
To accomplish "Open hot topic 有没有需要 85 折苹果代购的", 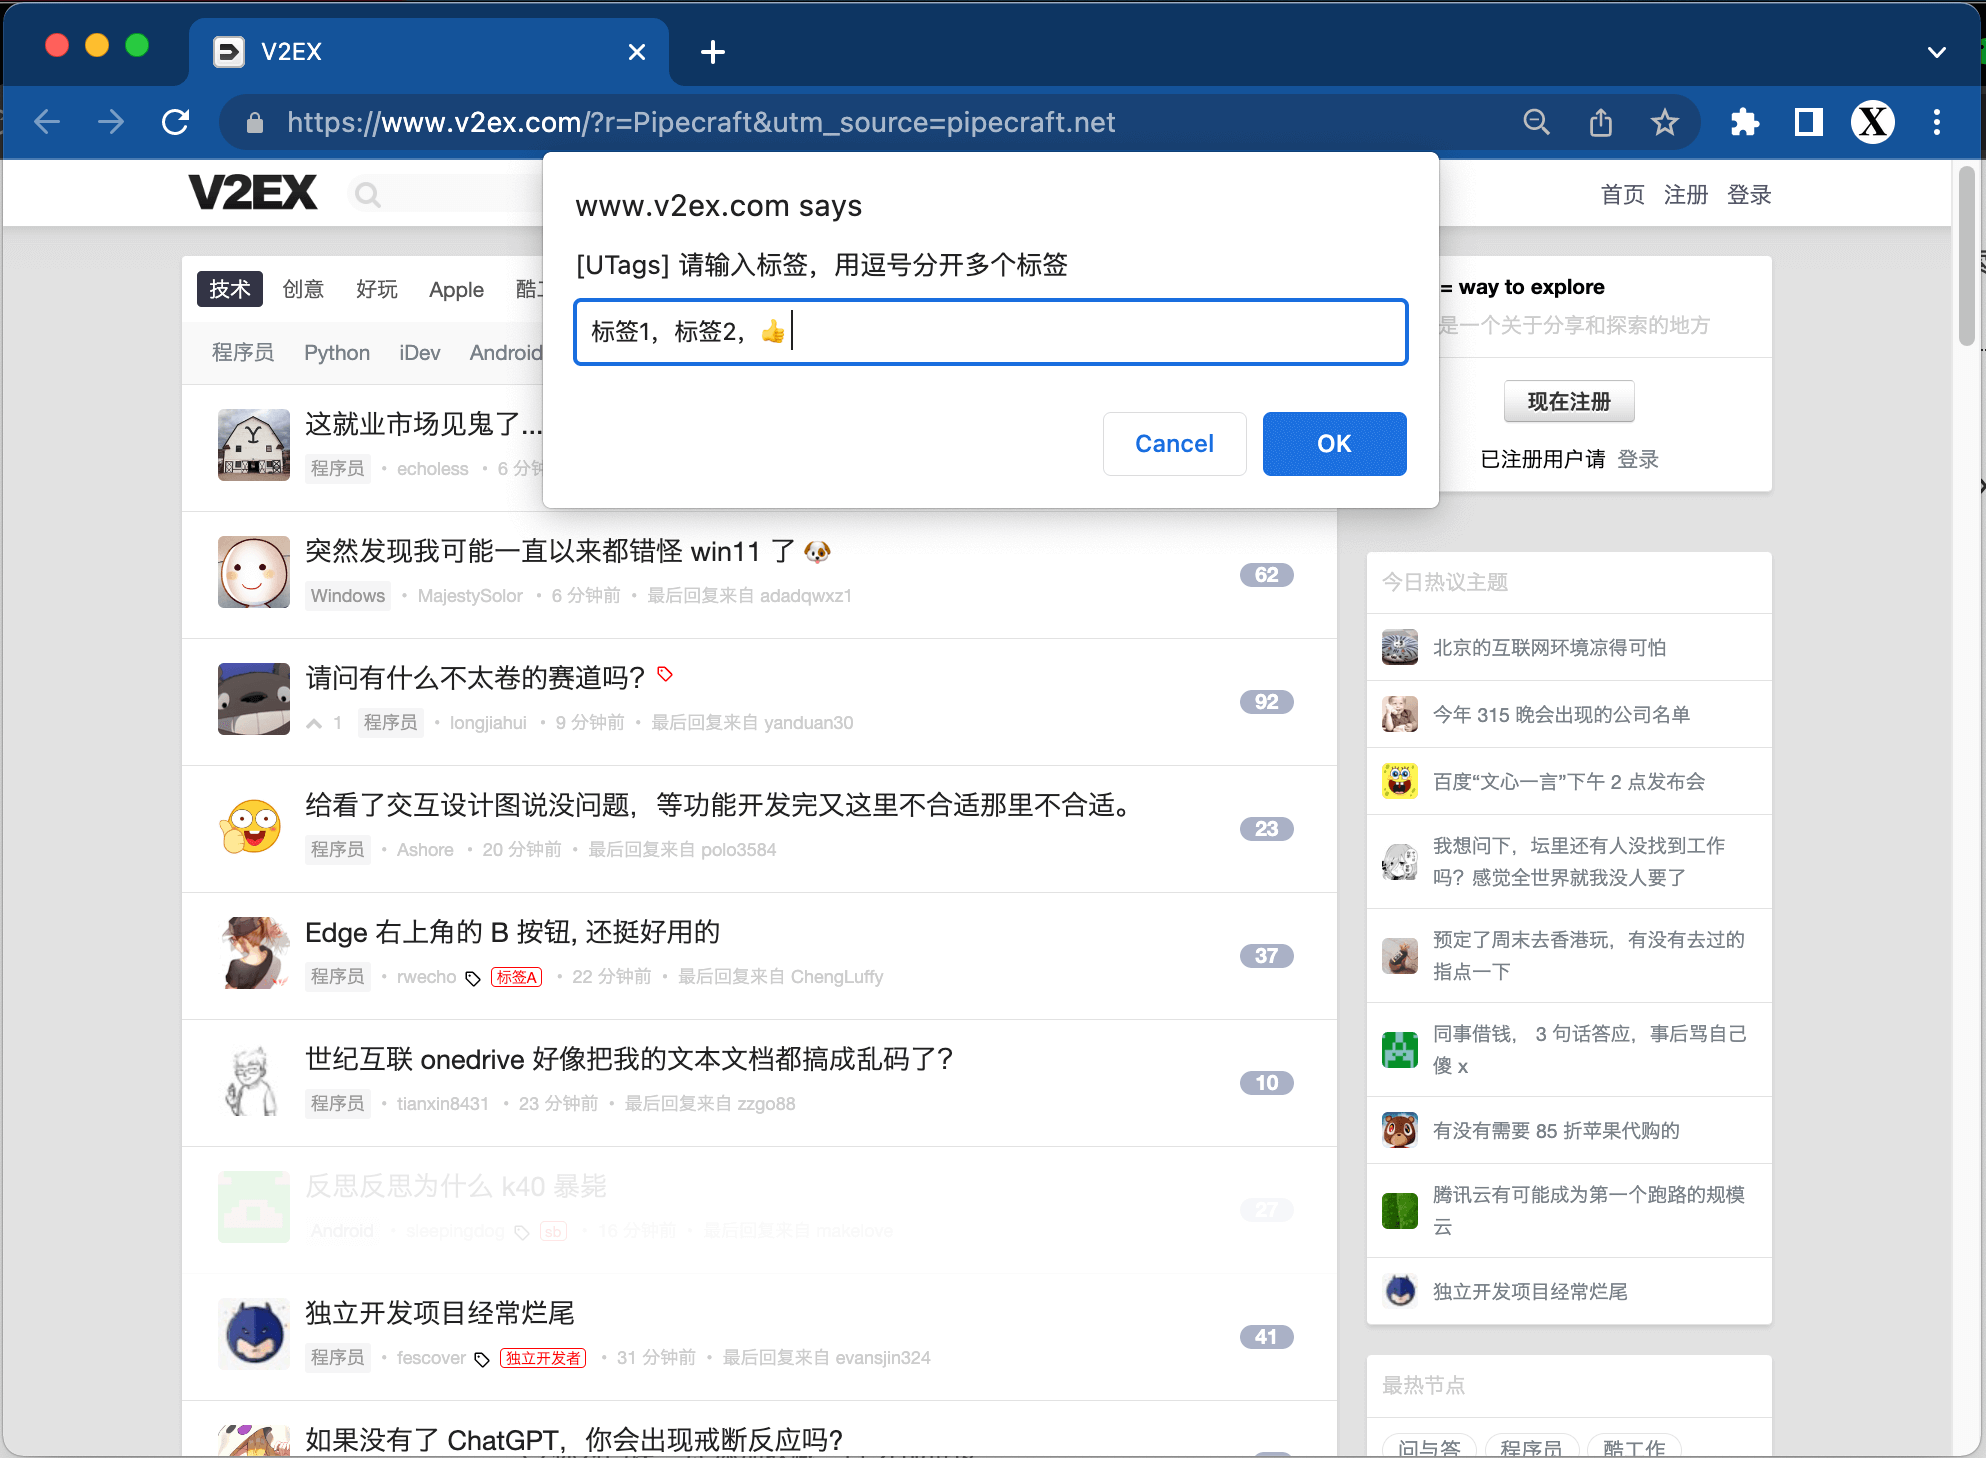I will 1556,1131.
